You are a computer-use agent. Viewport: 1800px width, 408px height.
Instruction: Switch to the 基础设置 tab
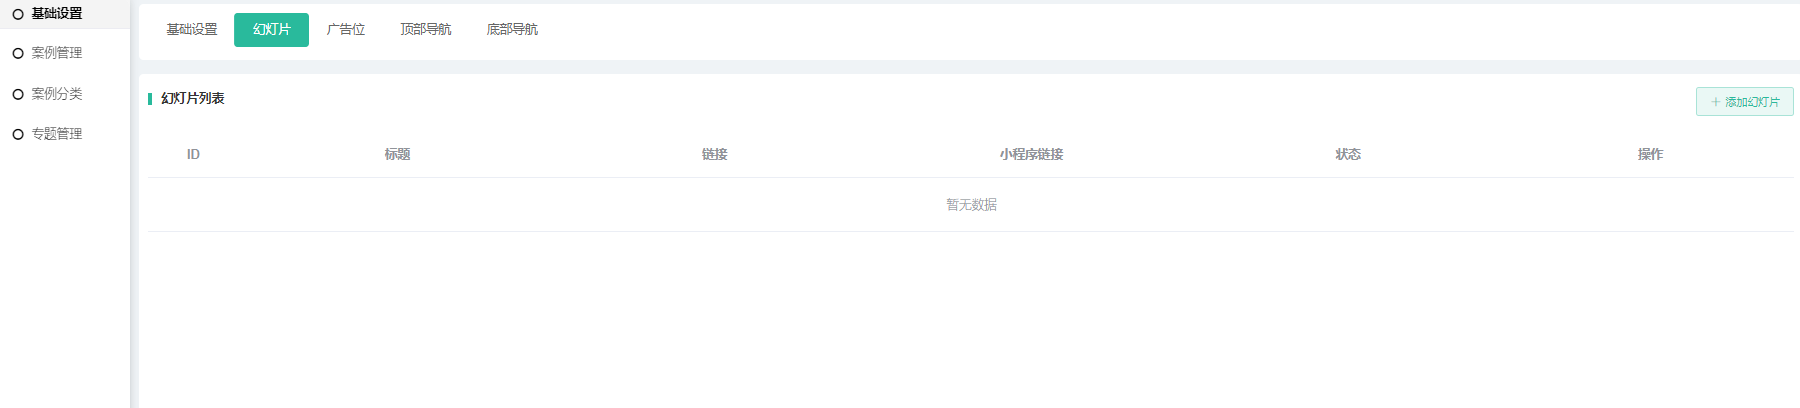[x=192, y=30]
